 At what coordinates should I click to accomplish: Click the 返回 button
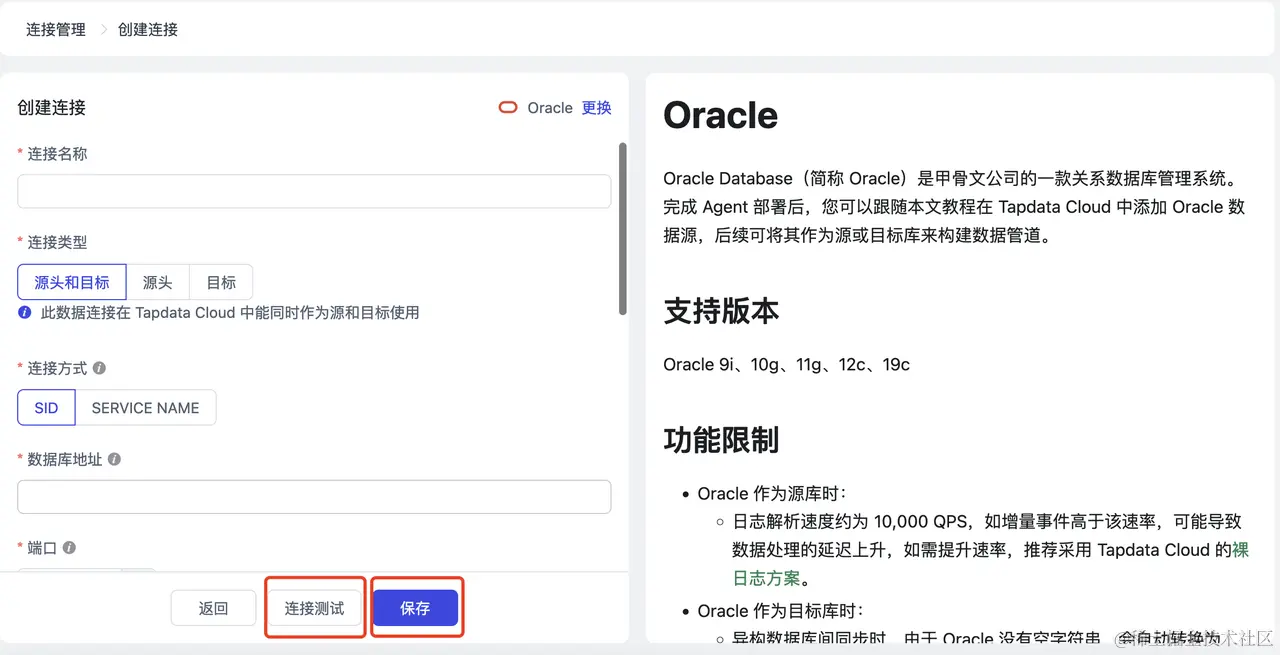213,608
